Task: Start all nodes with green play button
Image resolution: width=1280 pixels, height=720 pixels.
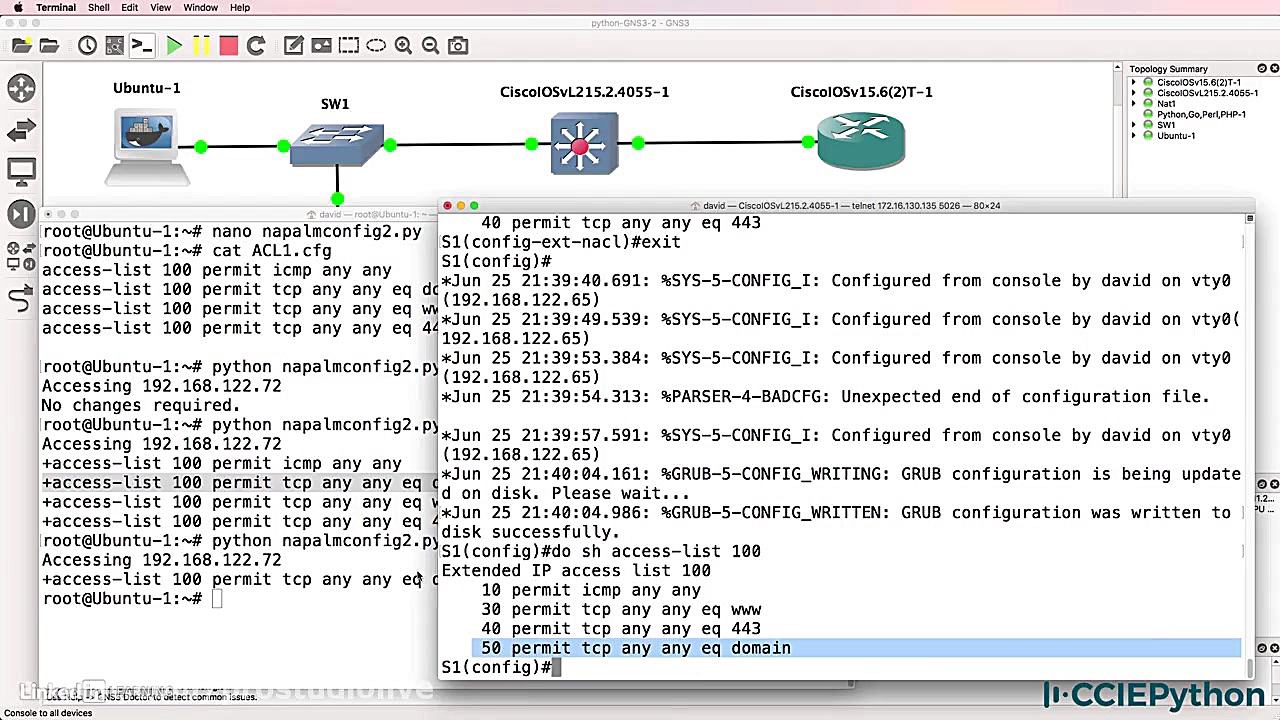Action: (x=174, y=45)
